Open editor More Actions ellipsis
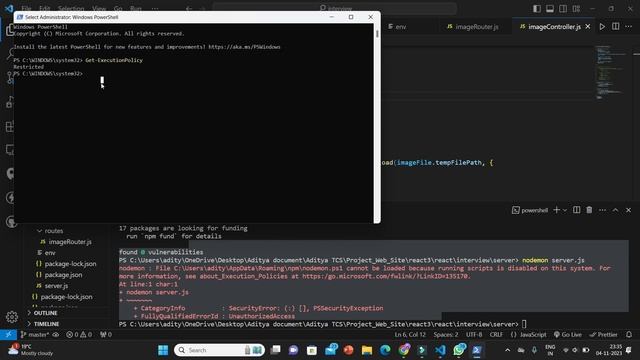The width and height of the screenshot is (640, 360). click(629, 27)
